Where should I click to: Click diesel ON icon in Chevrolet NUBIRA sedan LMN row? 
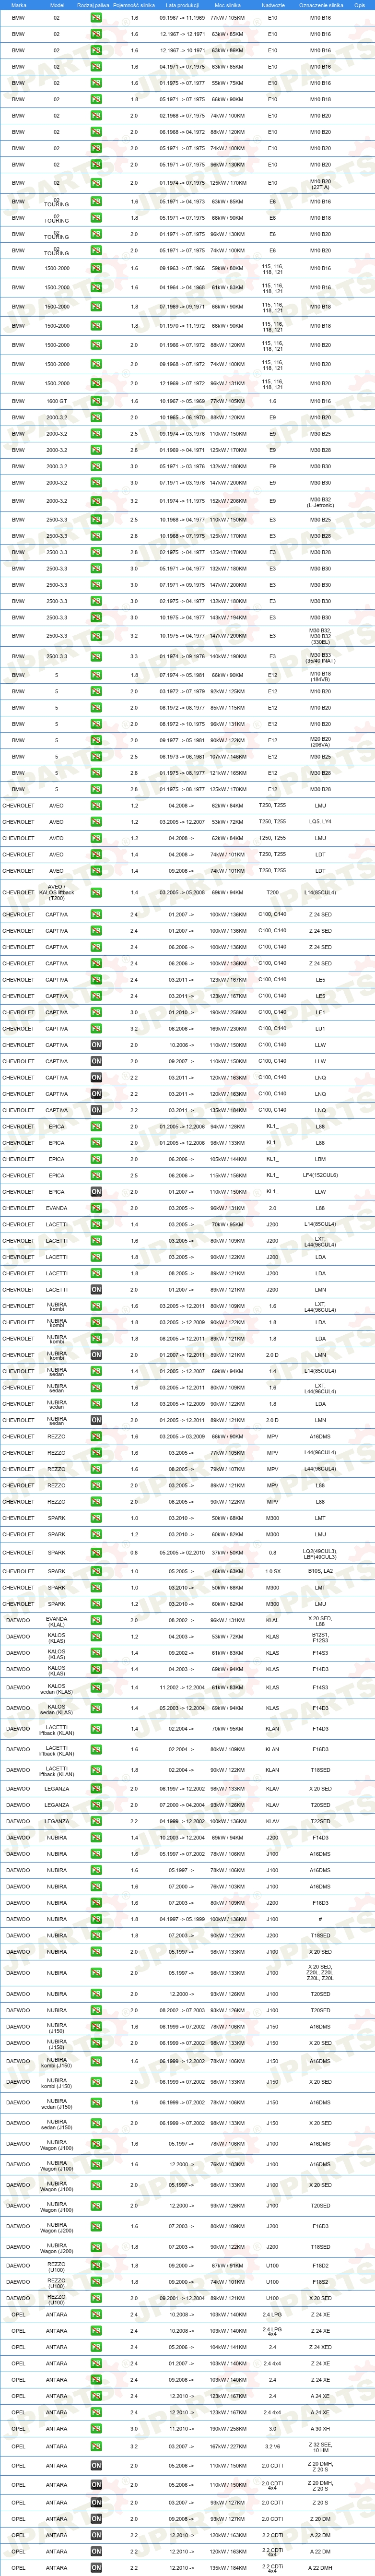click(96, 1420)
